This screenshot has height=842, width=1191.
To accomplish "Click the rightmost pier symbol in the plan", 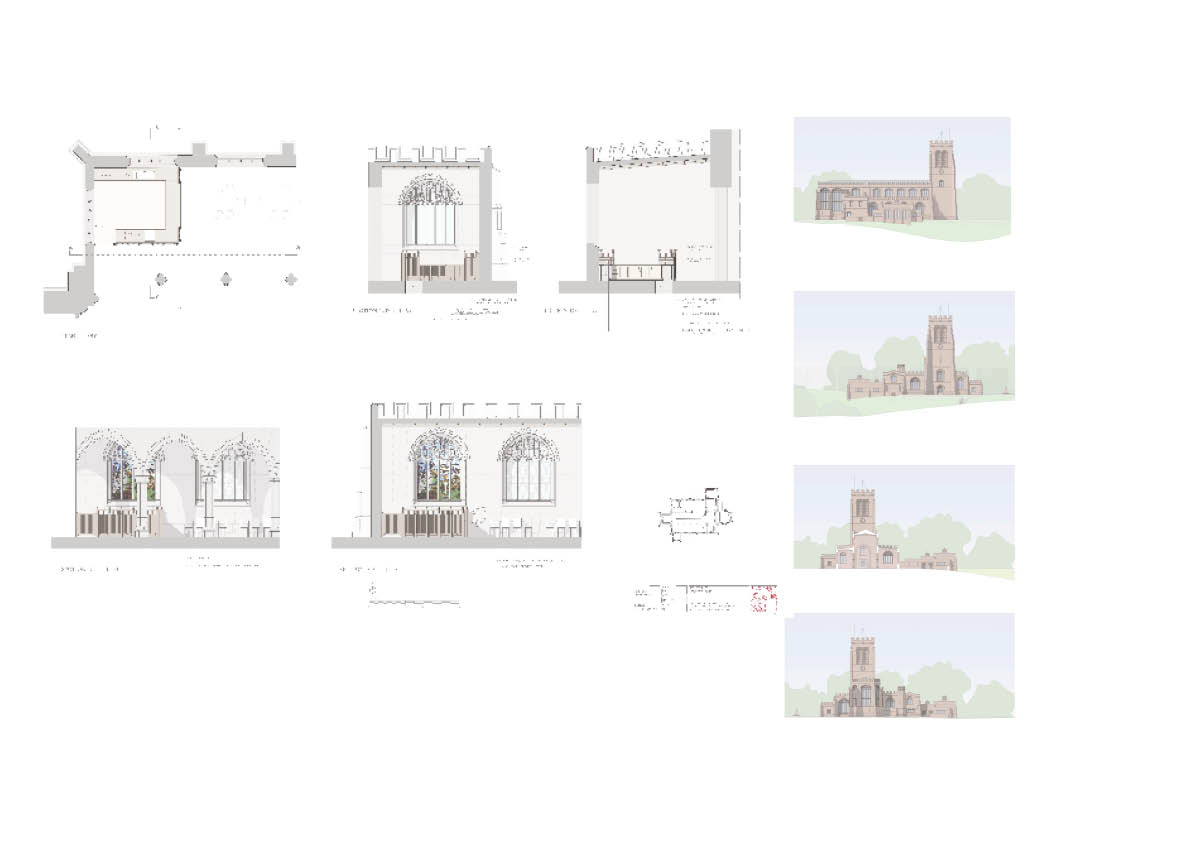I will 290,279.
